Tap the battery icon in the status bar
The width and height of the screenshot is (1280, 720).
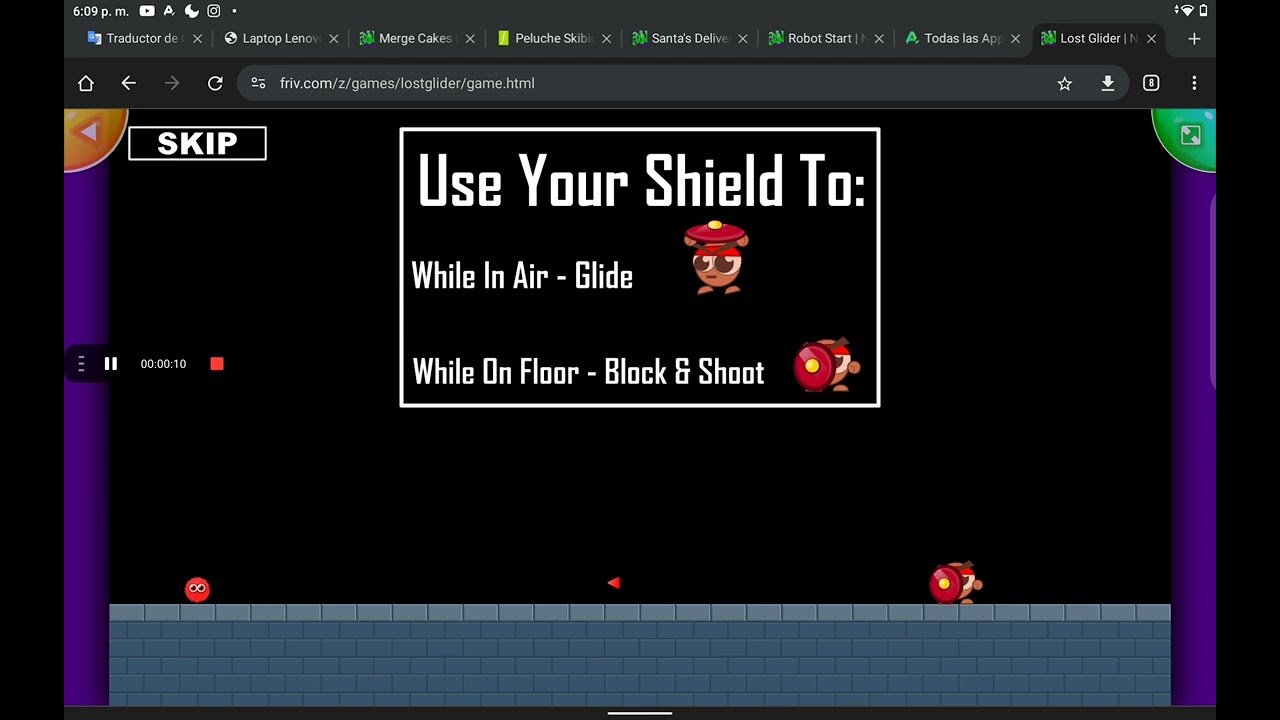click(x=1205, y=11)
